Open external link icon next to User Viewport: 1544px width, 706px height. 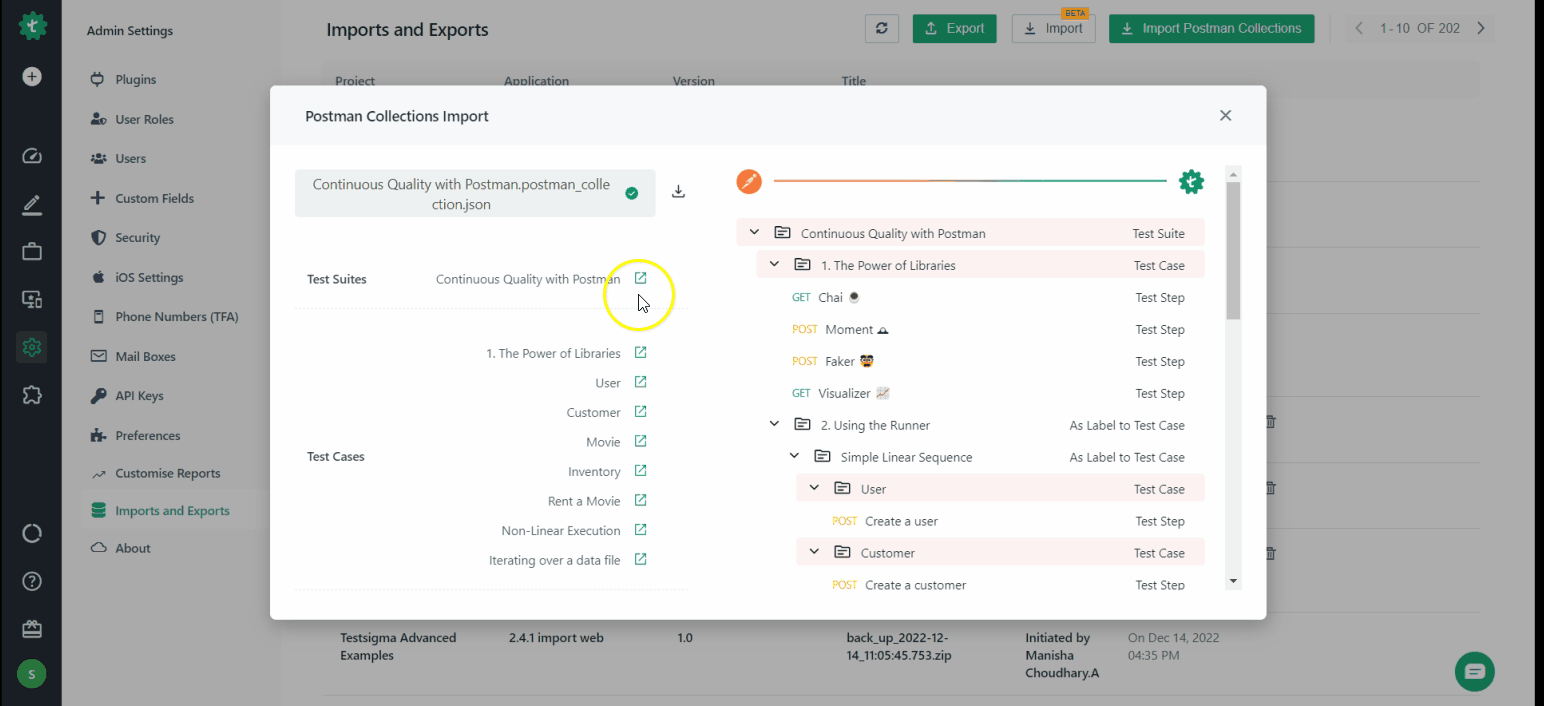pyautogui.click(x=641, y=382)
